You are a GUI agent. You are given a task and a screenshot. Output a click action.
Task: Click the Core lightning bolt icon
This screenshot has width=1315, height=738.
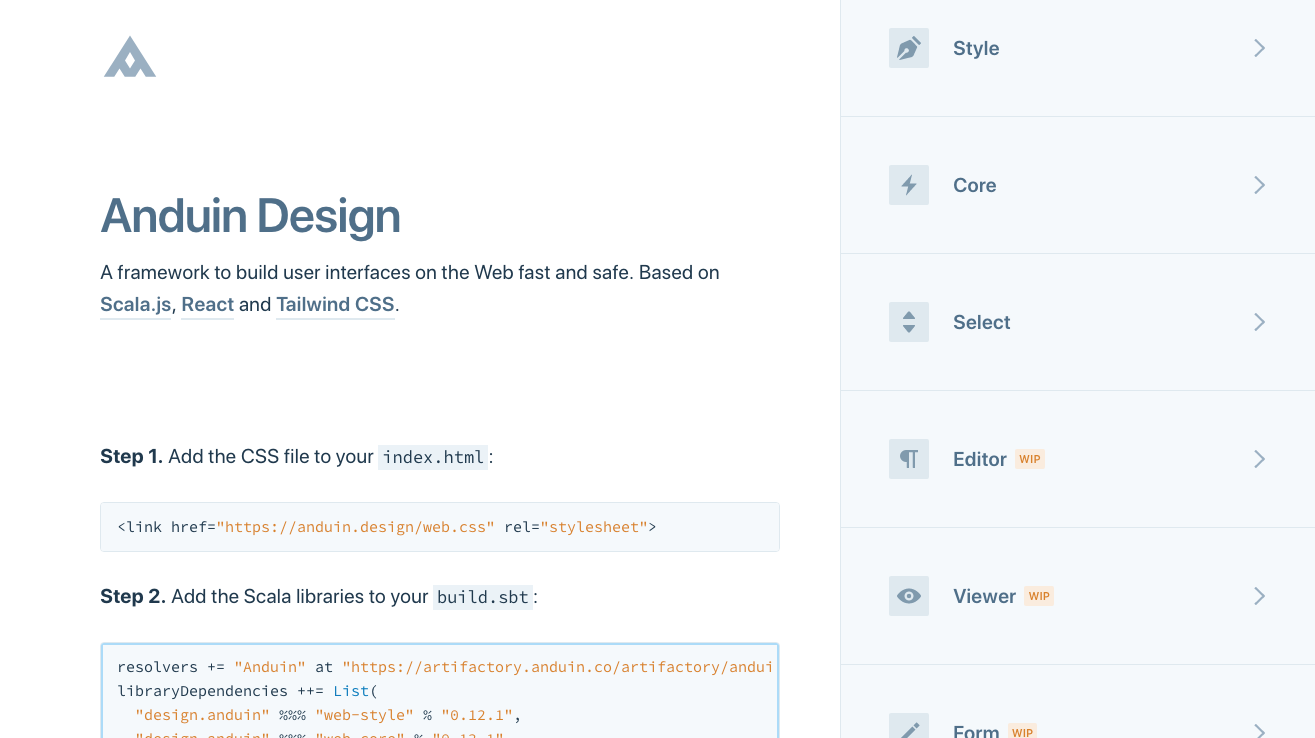coord(909,185)
